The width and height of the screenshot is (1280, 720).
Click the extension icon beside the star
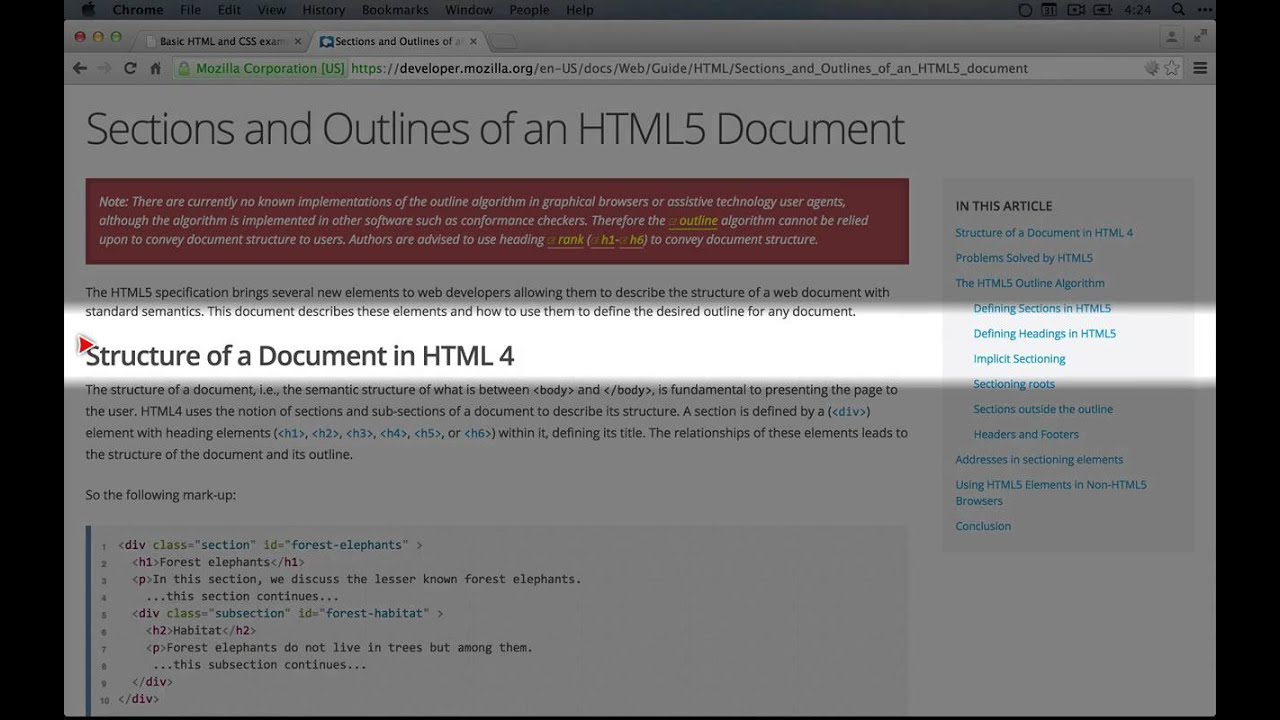click(1152, 68)
